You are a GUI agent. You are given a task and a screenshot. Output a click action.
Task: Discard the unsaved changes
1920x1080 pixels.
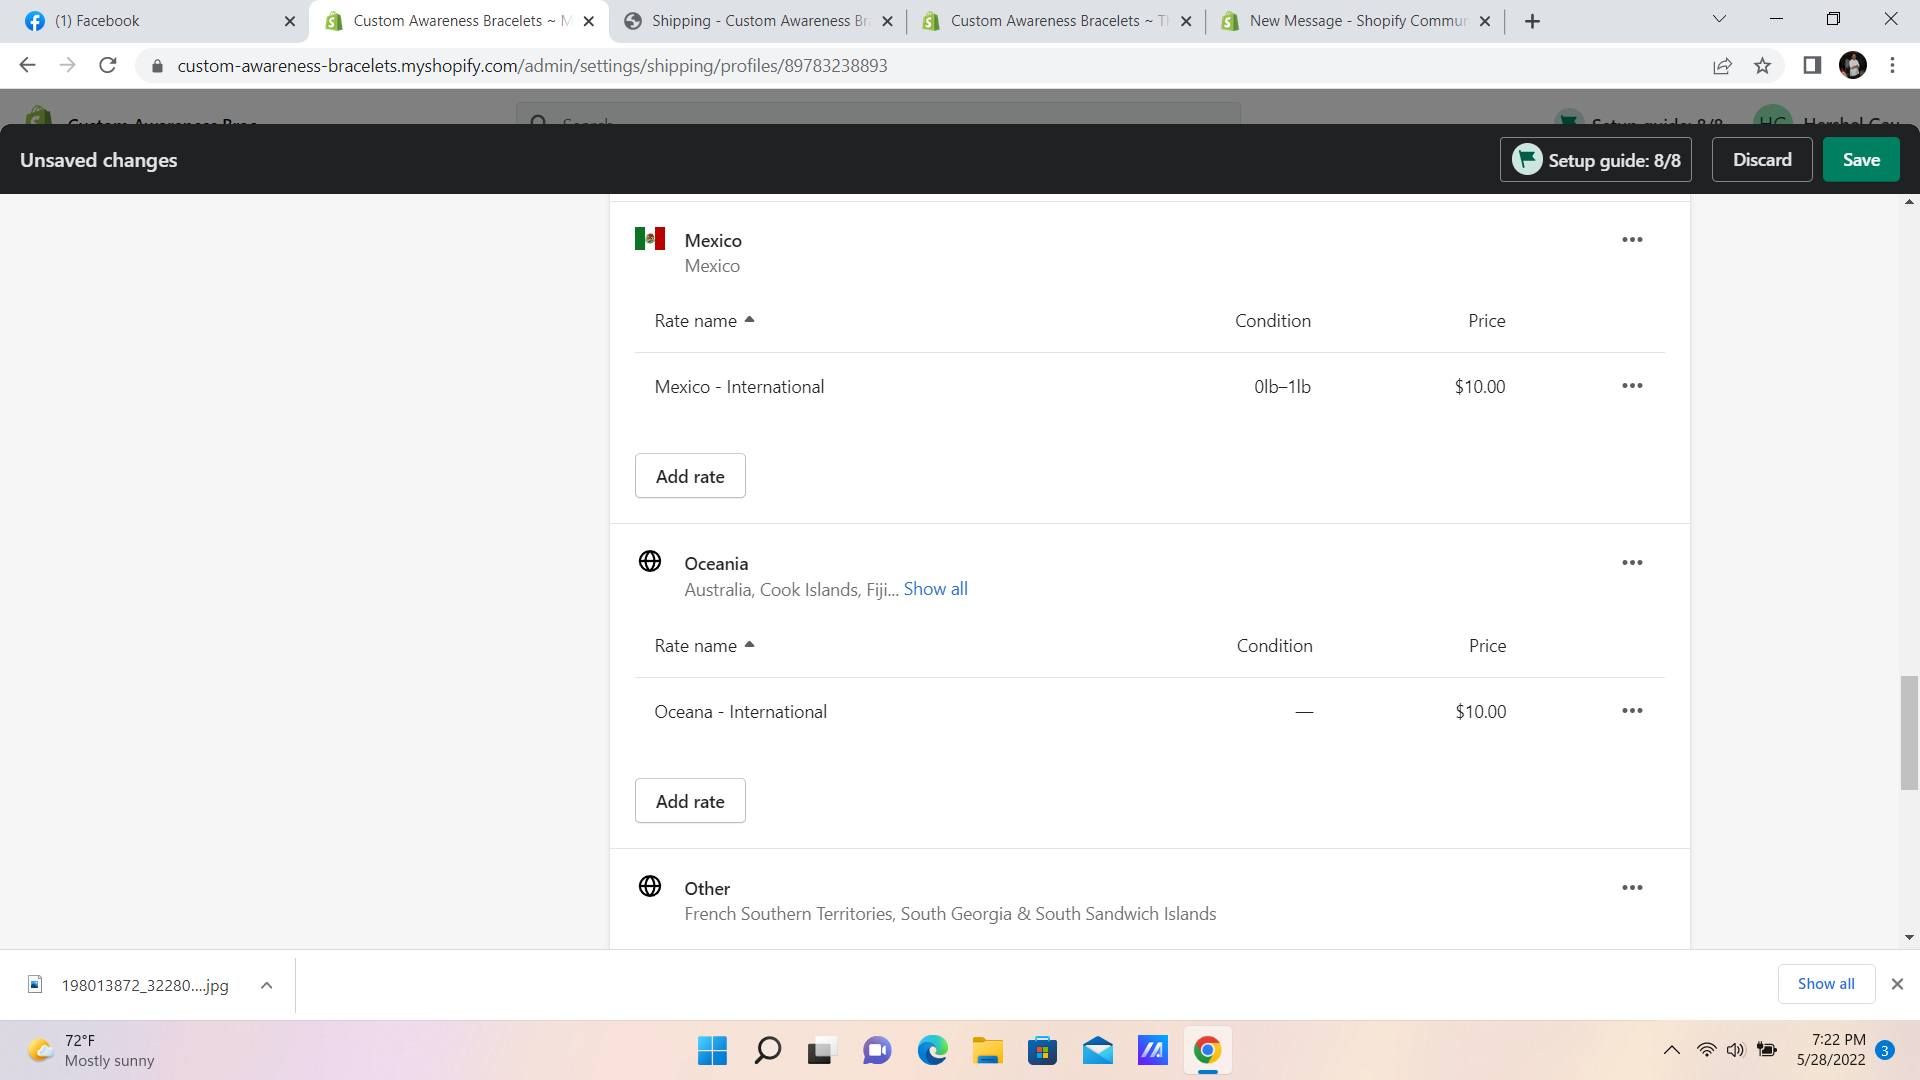[x=1761, y=160]
